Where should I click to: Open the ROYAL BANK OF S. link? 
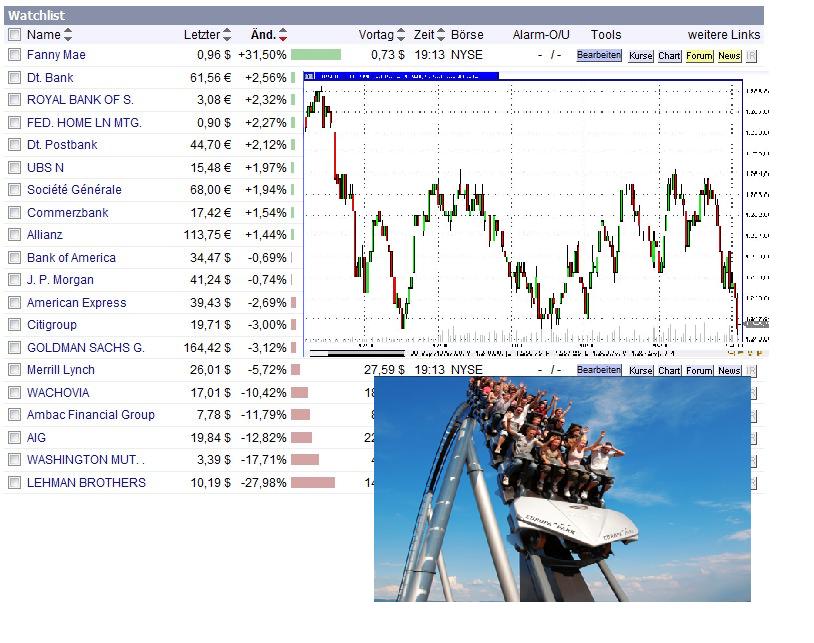click(x=80, y=100)
